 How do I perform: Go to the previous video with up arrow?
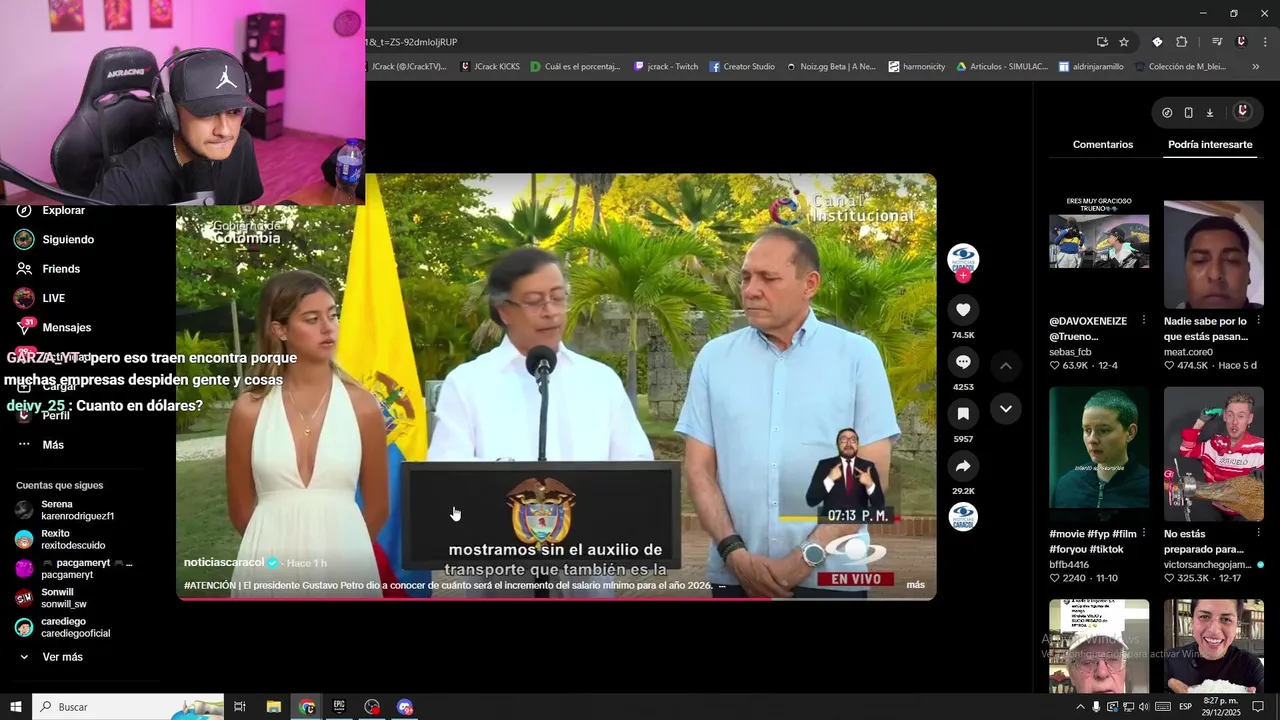point(1006,366)
